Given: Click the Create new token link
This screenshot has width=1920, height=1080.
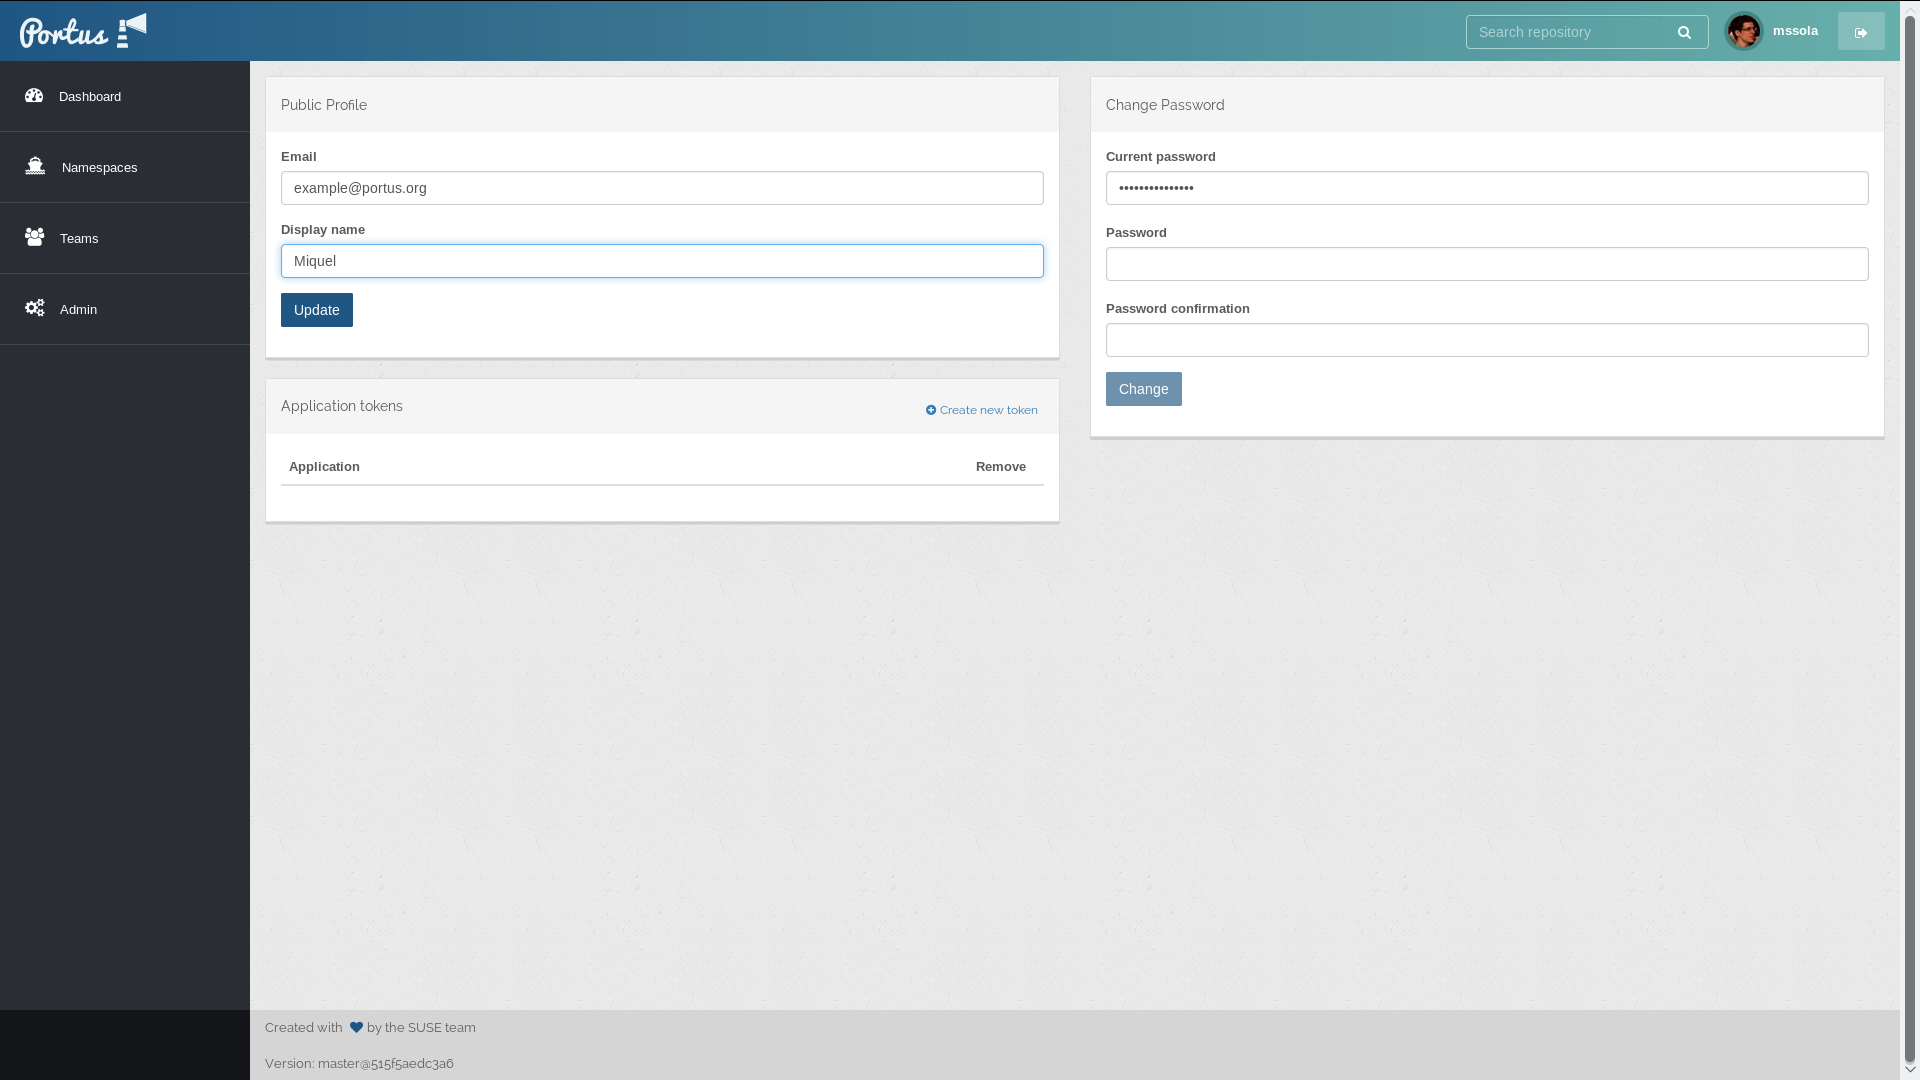Looking at the screenshot, I should pos(981,409).
